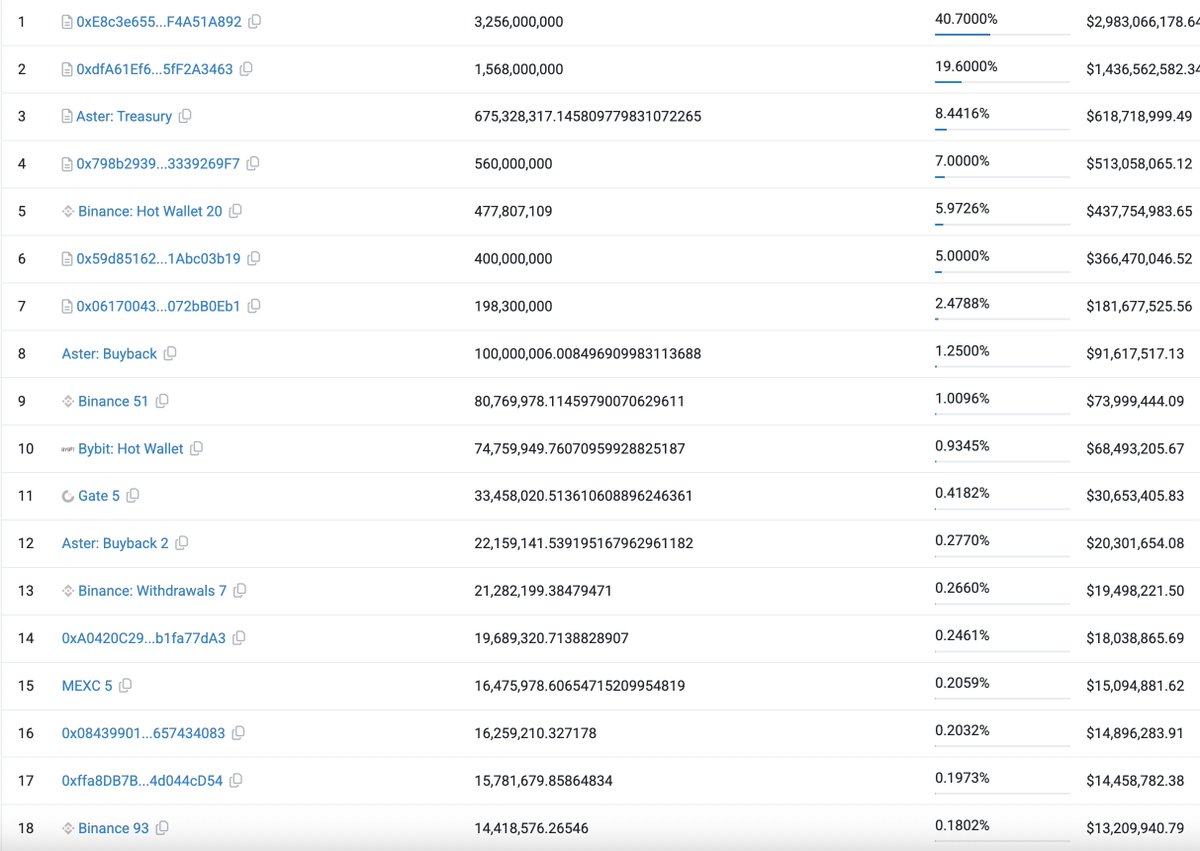The height and width of the screenshot is (851, 1200).
Task: Copy address 0xdfA61Ef6...5fF2A3463
Action: pos(246,69)
